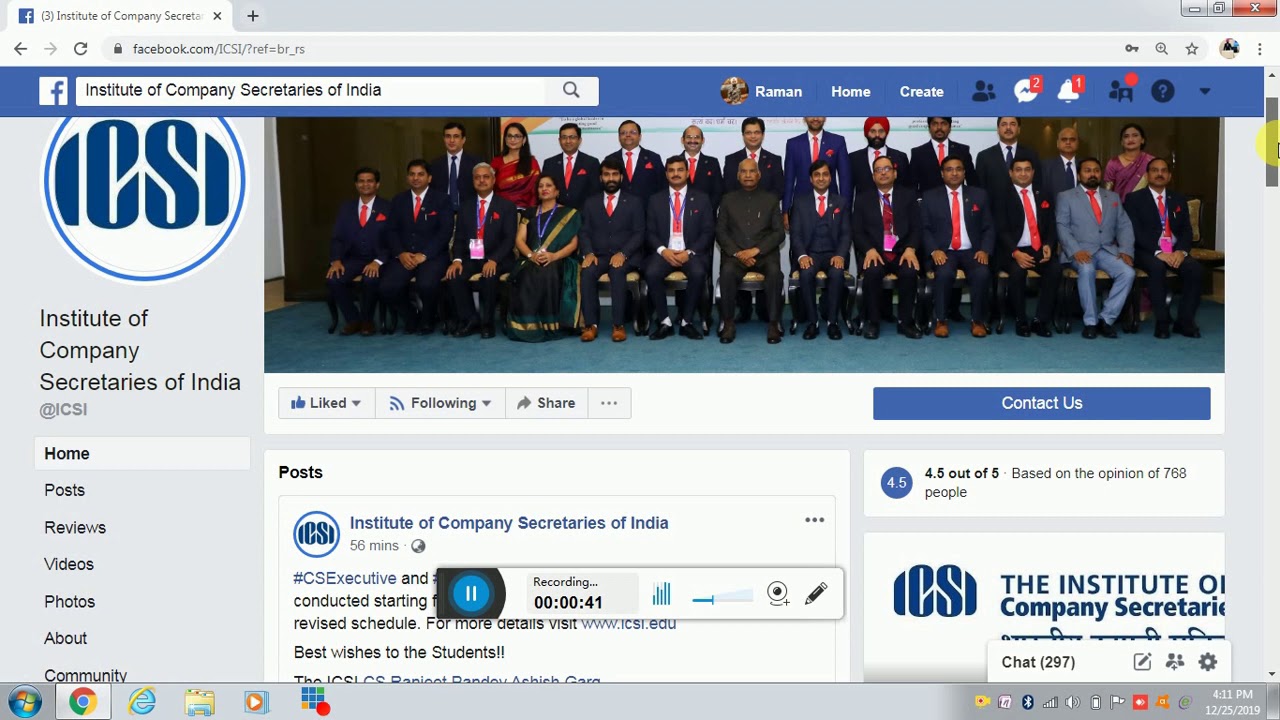Open Internet Explorer from the taskbar

pos(142,702)
